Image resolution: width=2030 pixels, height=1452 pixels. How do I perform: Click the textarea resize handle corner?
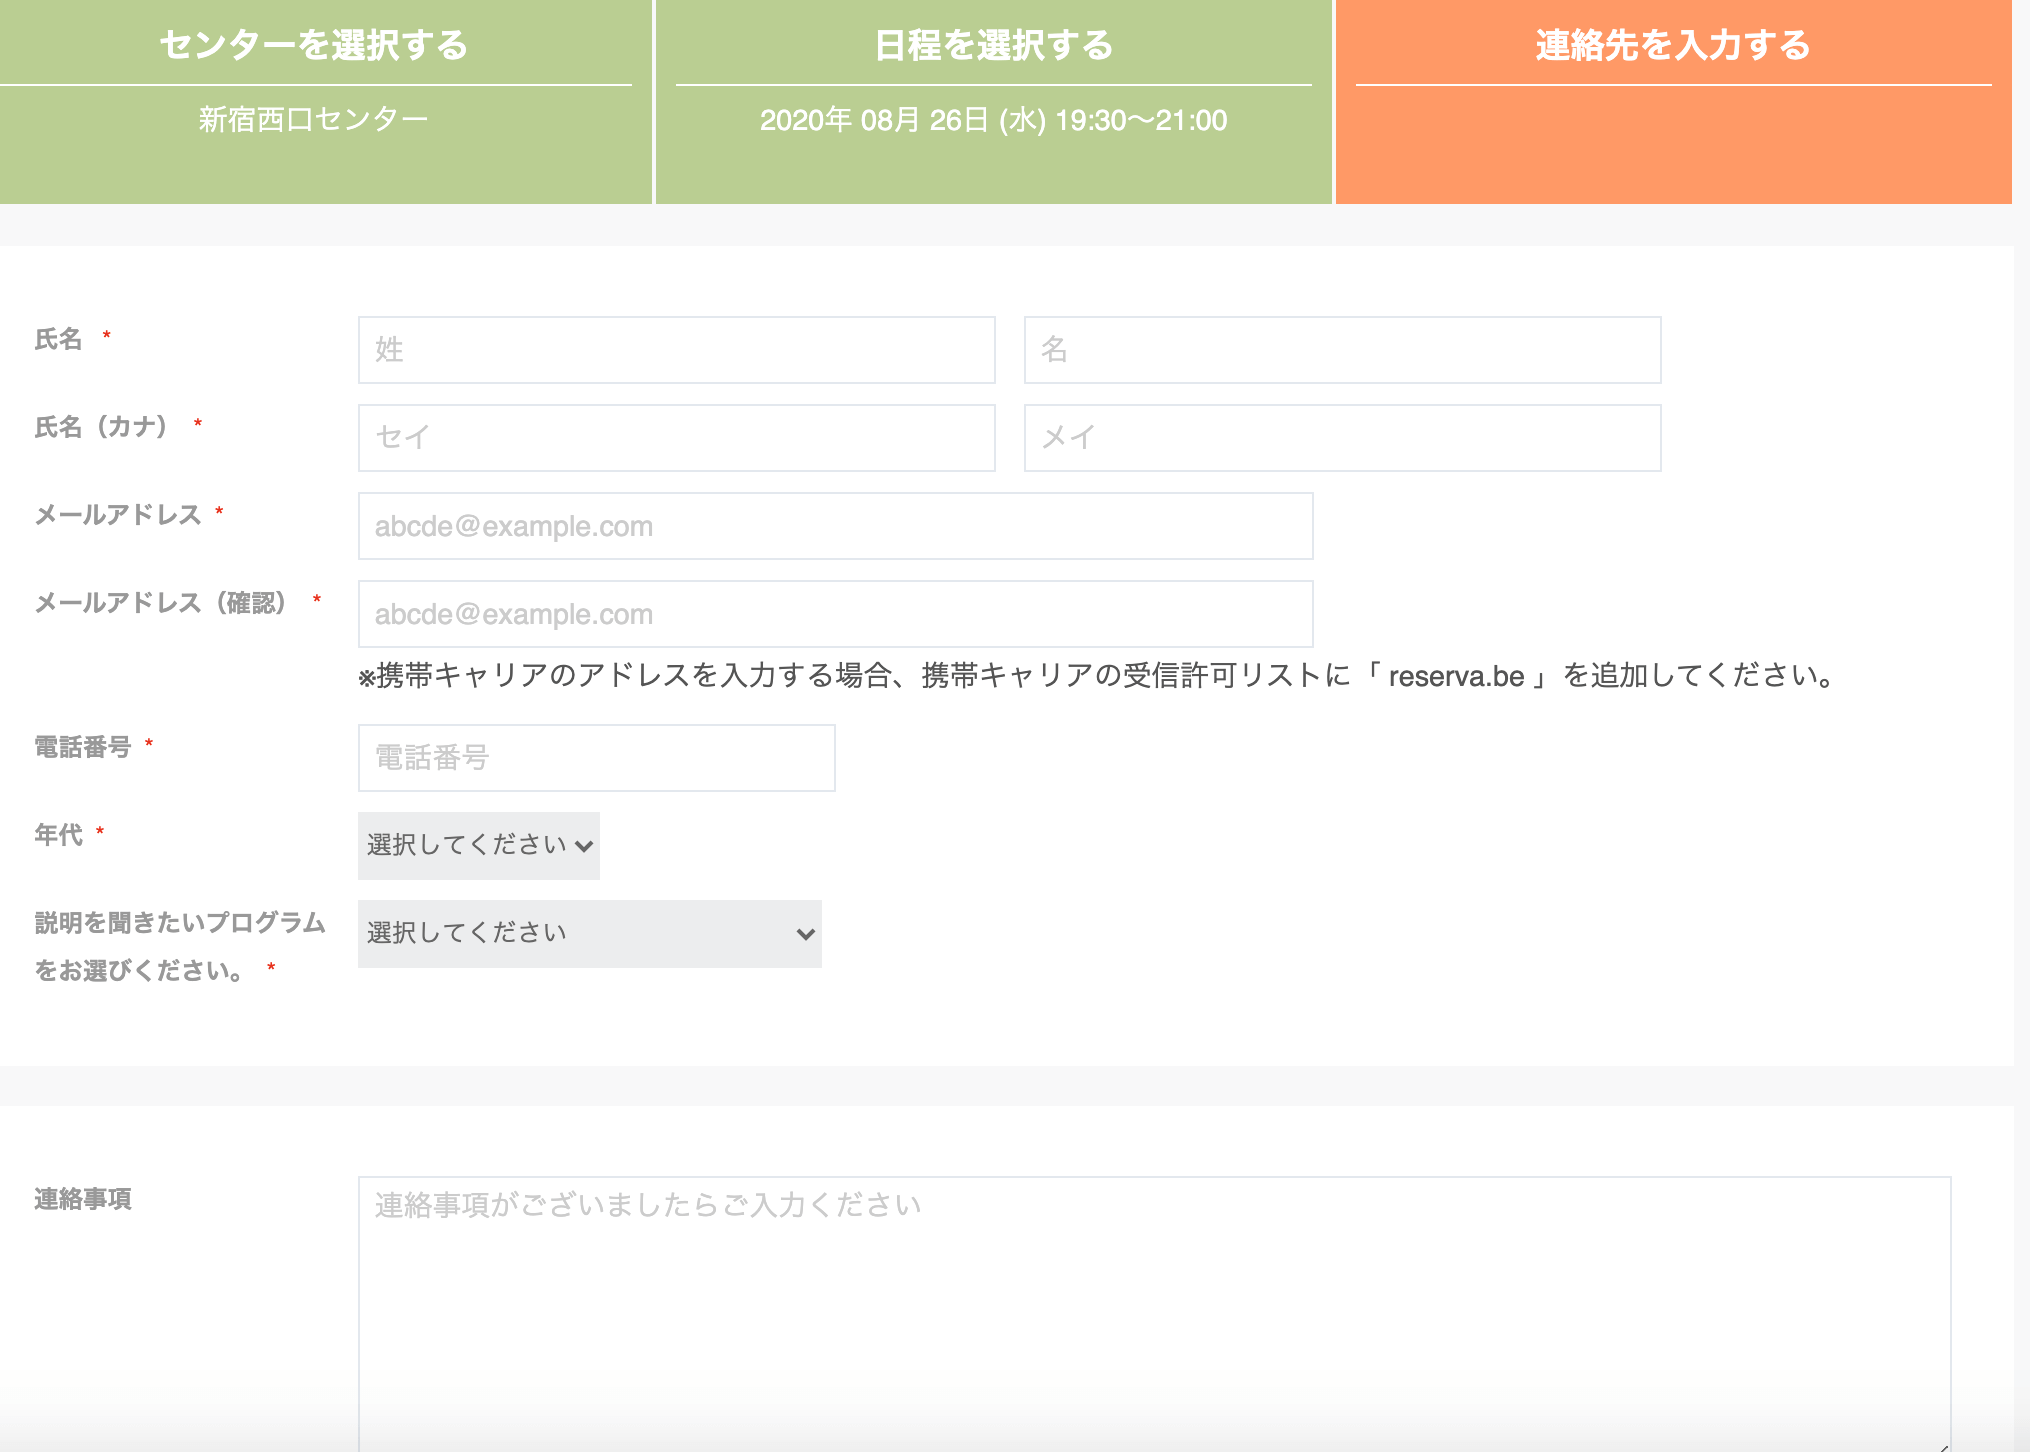click(x=1943, y=1446)
